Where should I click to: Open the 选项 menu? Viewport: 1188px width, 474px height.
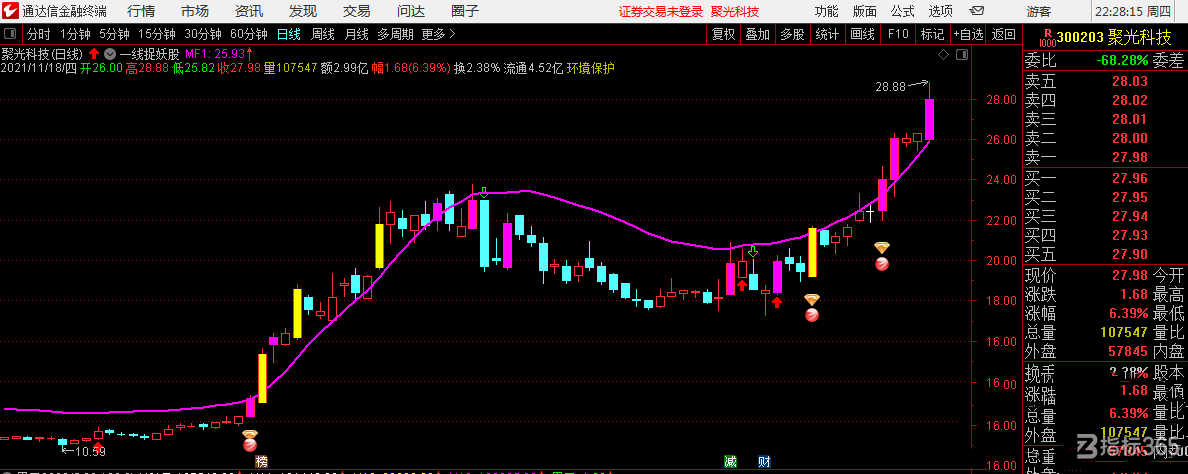pos(941,11)
